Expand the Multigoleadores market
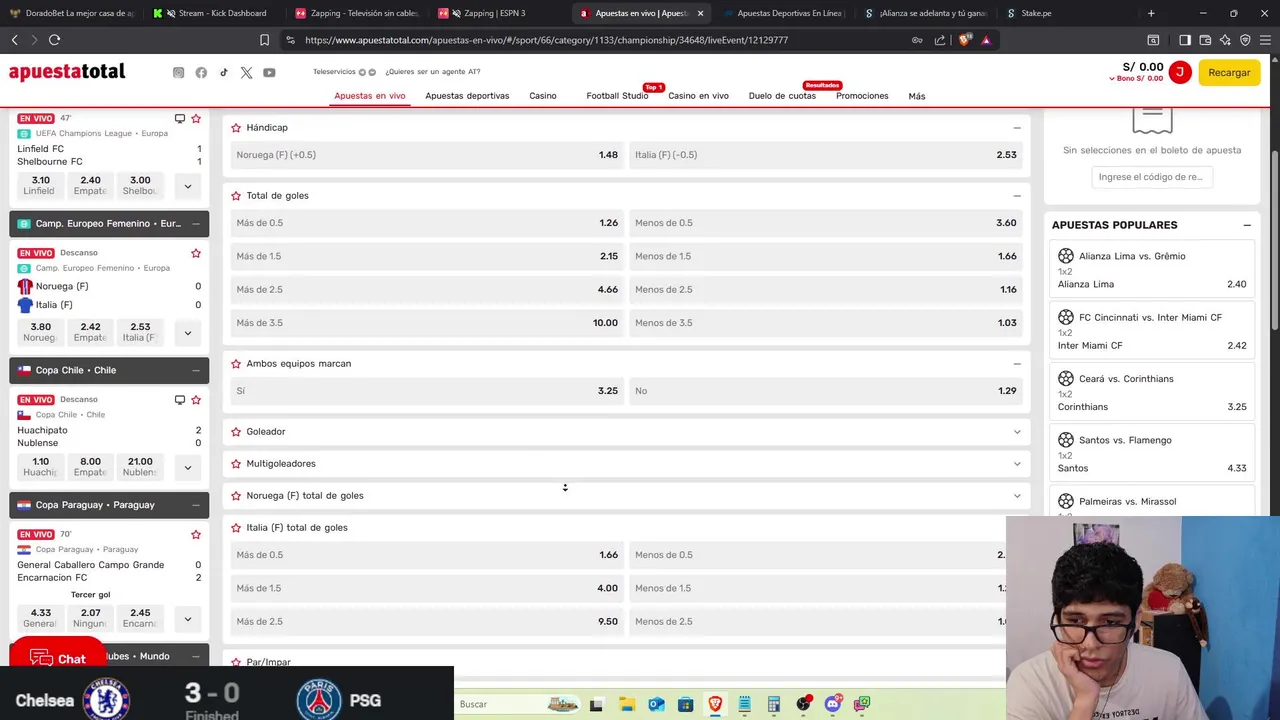The height and width of the screenshot is (720, 1280). (x=1017, y=464)
